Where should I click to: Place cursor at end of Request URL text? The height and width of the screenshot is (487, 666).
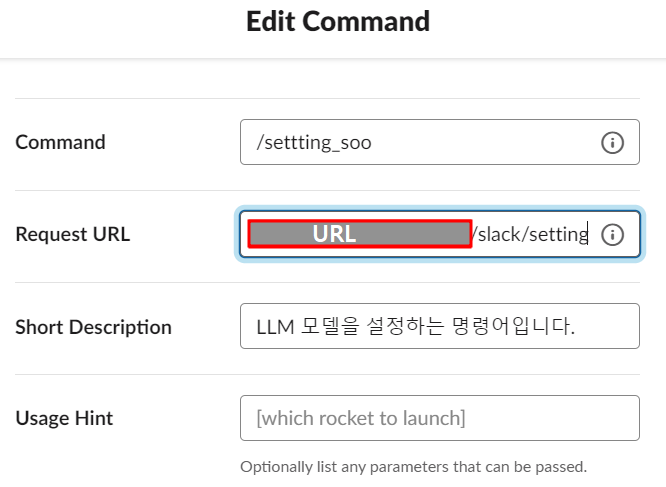(589, 235)
